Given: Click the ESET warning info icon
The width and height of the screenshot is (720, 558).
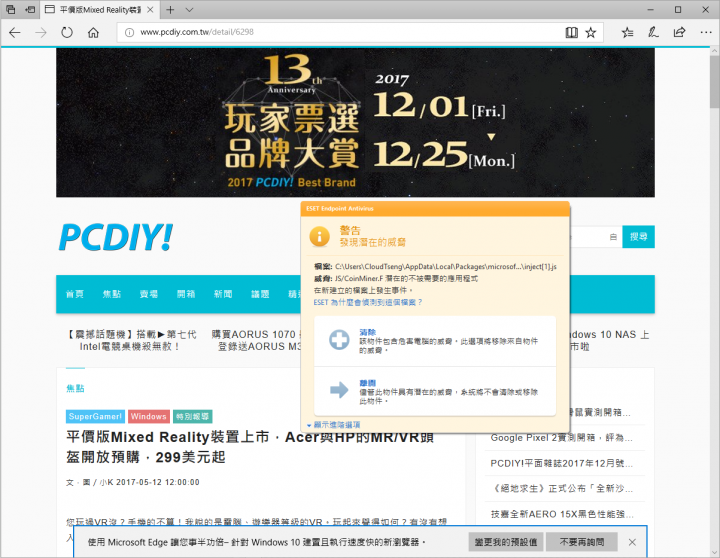Looking at the screenshot, I should click(x=320, y=237).
